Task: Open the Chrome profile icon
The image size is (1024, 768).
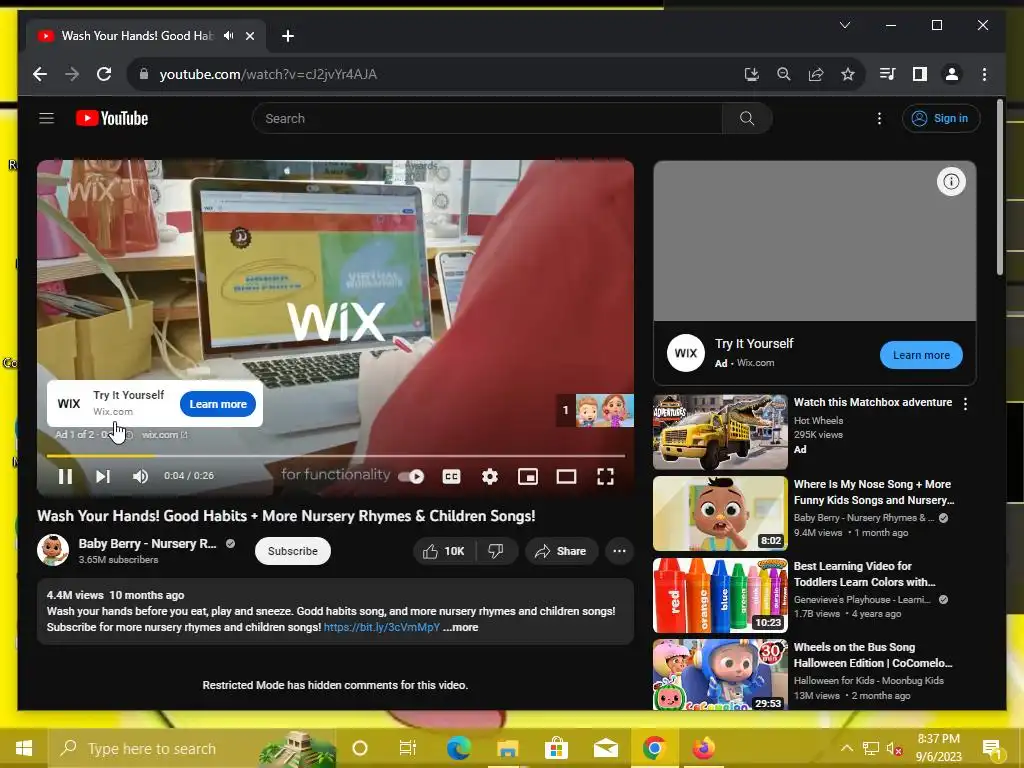Action: coord(952,74)
